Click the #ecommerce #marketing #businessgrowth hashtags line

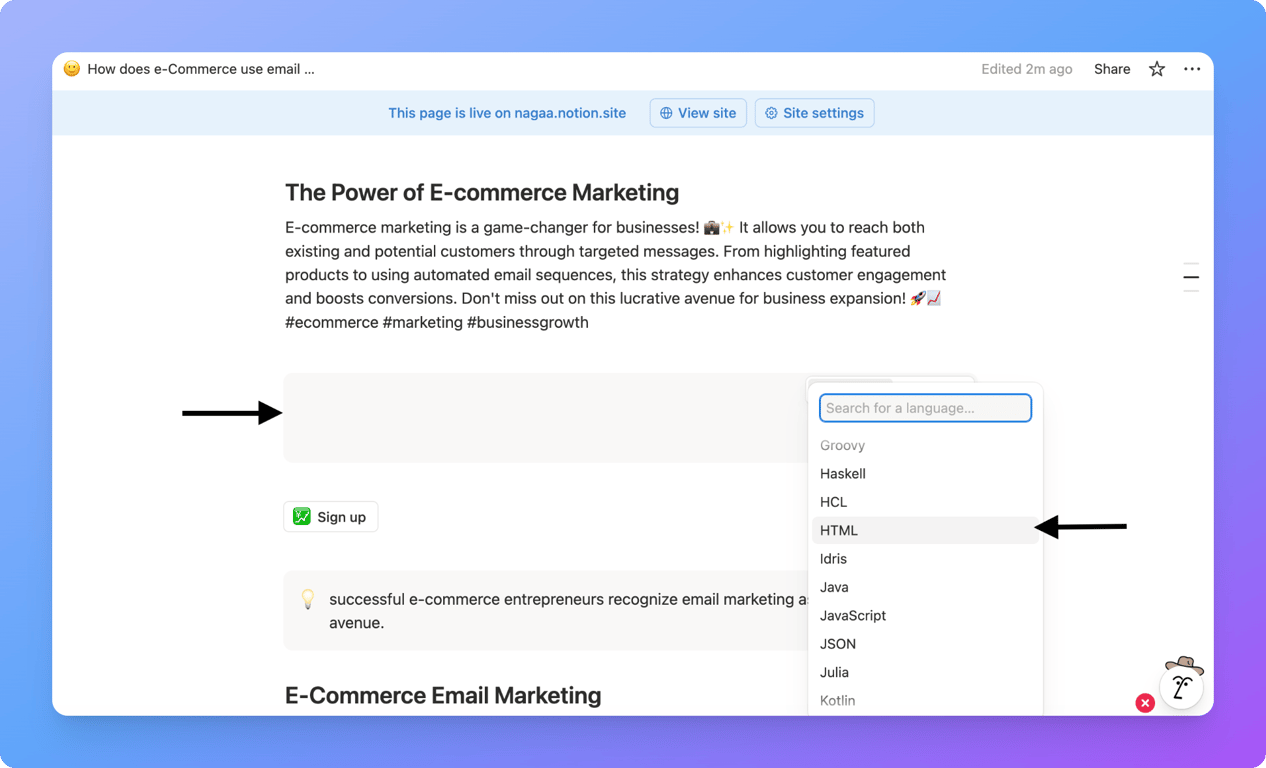click(x=437, y=322)
